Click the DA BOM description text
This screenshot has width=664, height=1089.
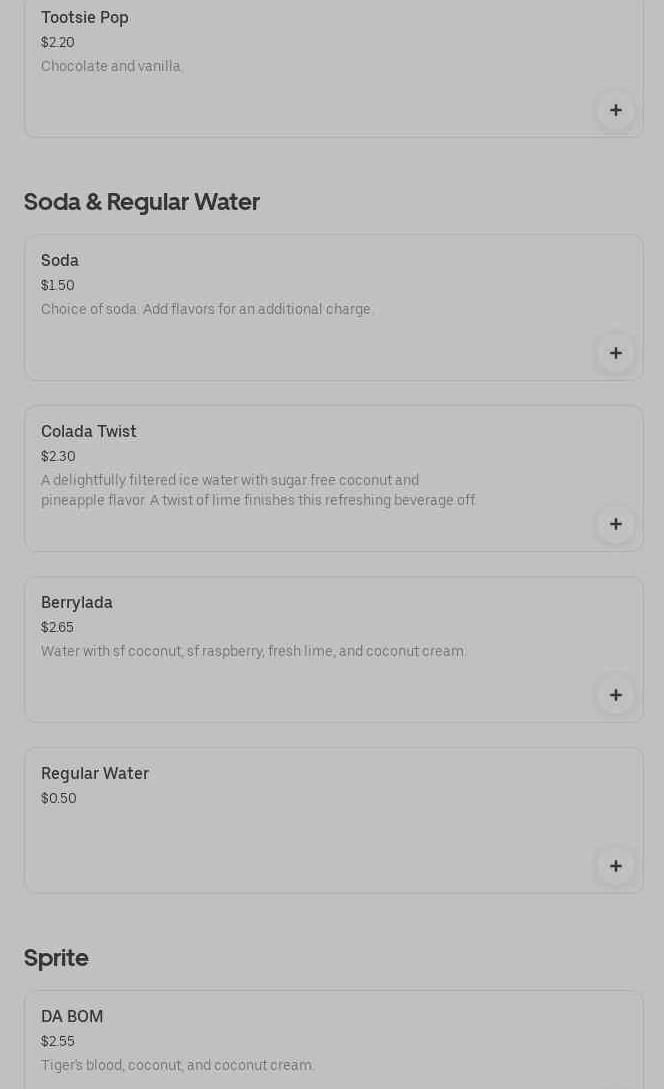click(x=178, y=1066)
